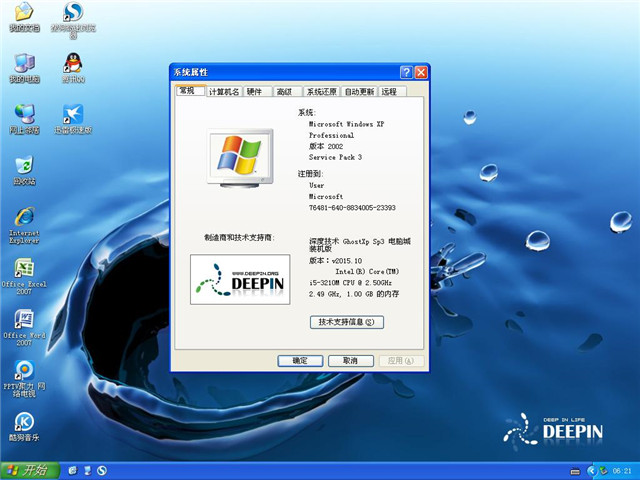
Task: Open Office Word 2007 shortcut
Action: pos(22,321)
